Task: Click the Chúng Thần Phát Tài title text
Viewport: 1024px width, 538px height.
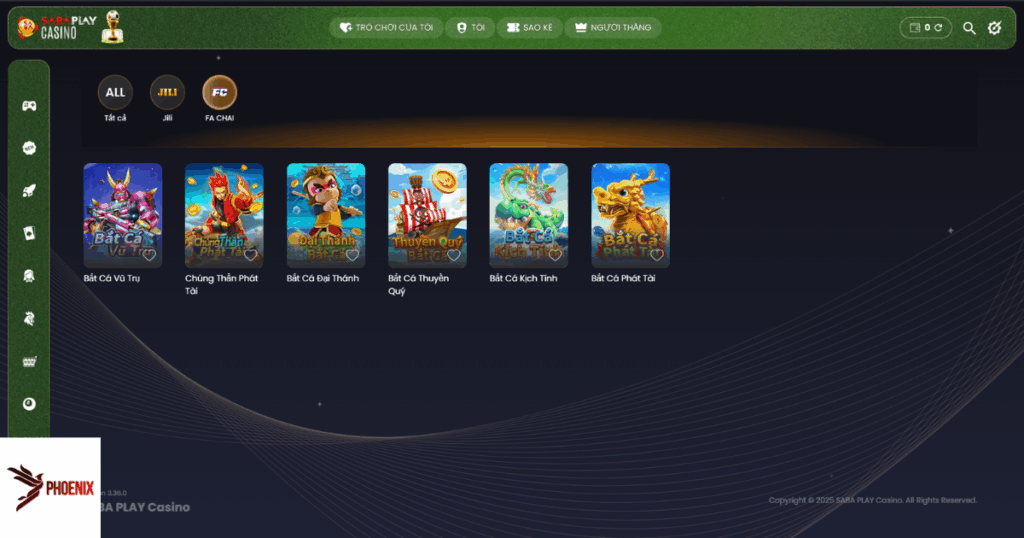Action: tap(221, 285)
